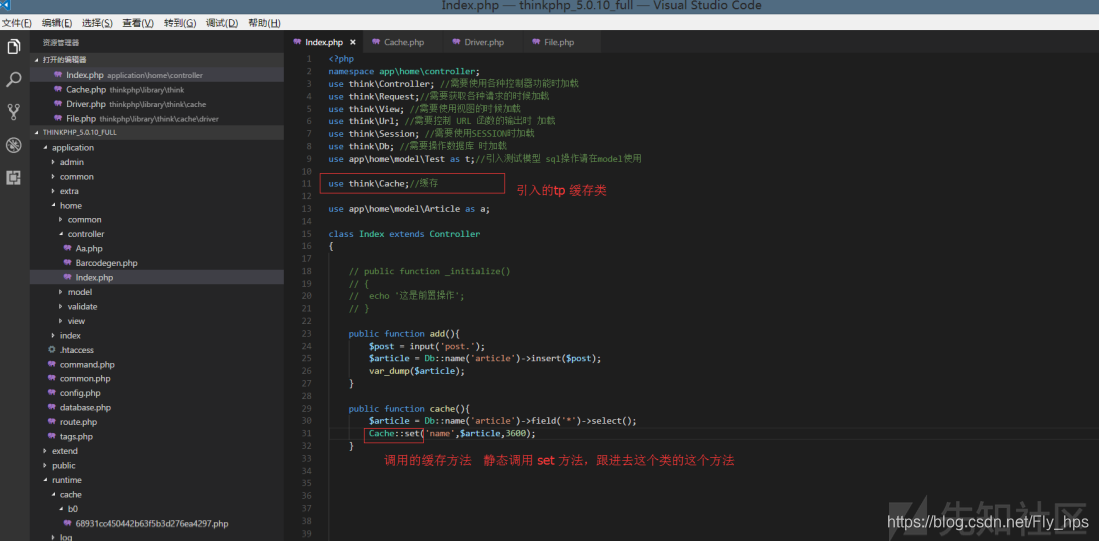Click the 'var_dump($article);' code line
Screen dimensions: 1099x541
(417, 371)
